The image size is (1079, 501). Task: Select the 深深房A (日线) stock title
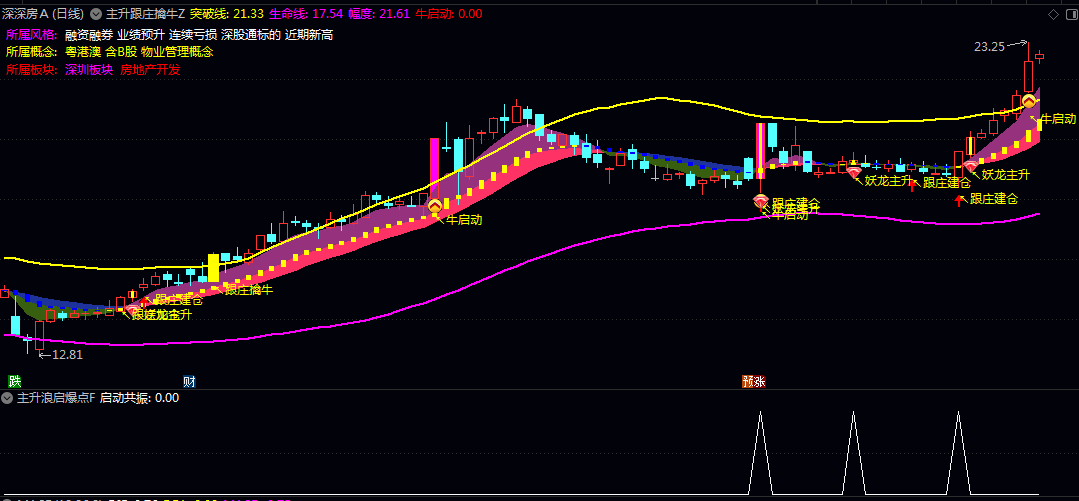coord(43,14)
